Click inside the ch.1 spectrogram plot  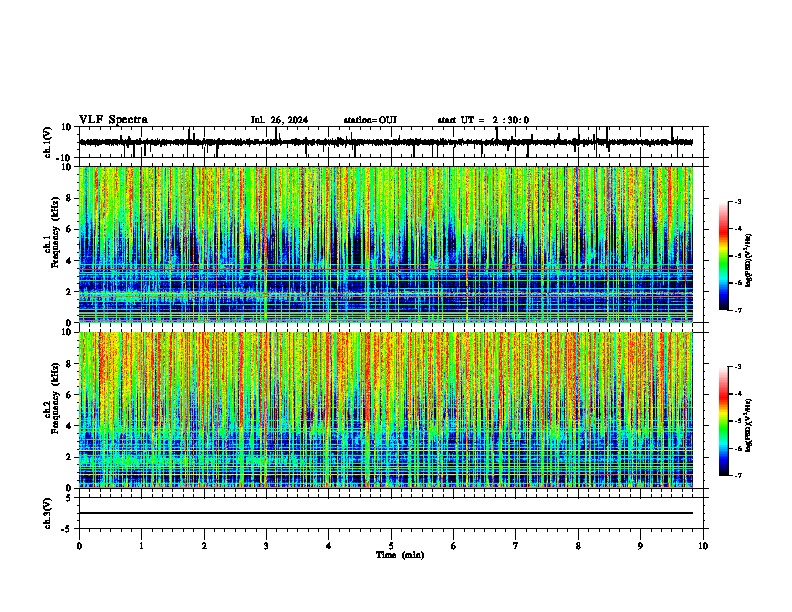(386, 244)
